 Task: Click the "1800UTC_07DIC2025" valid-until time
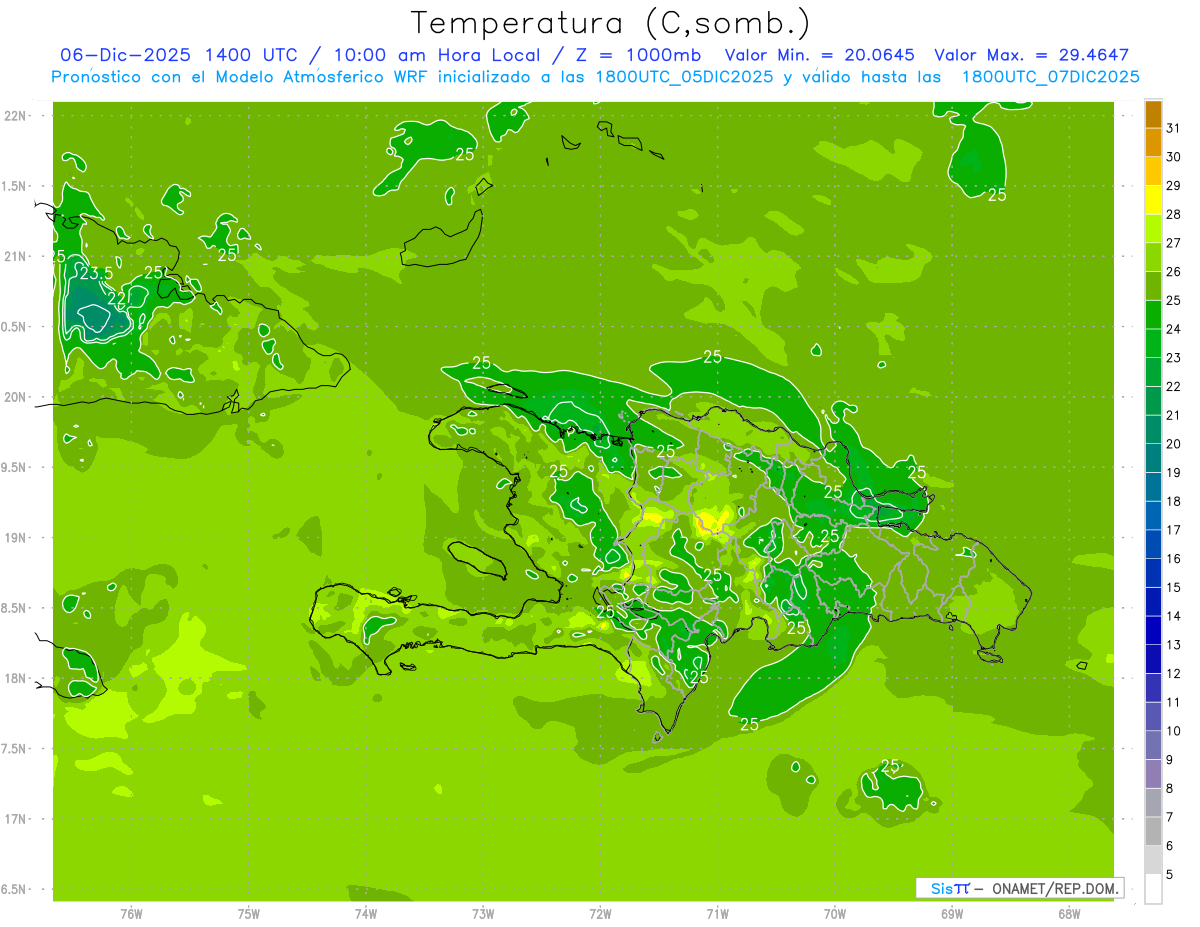(1051, 77)
